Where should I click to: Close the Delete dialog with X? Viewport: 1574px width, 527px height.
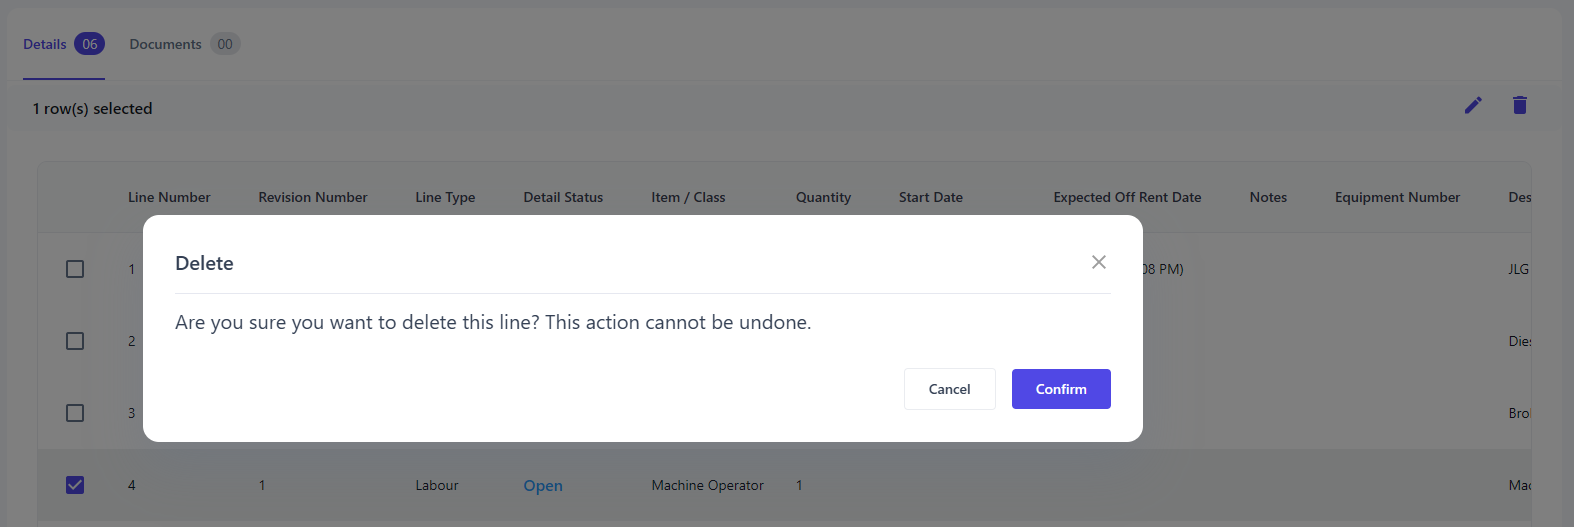coord(1098,262)
